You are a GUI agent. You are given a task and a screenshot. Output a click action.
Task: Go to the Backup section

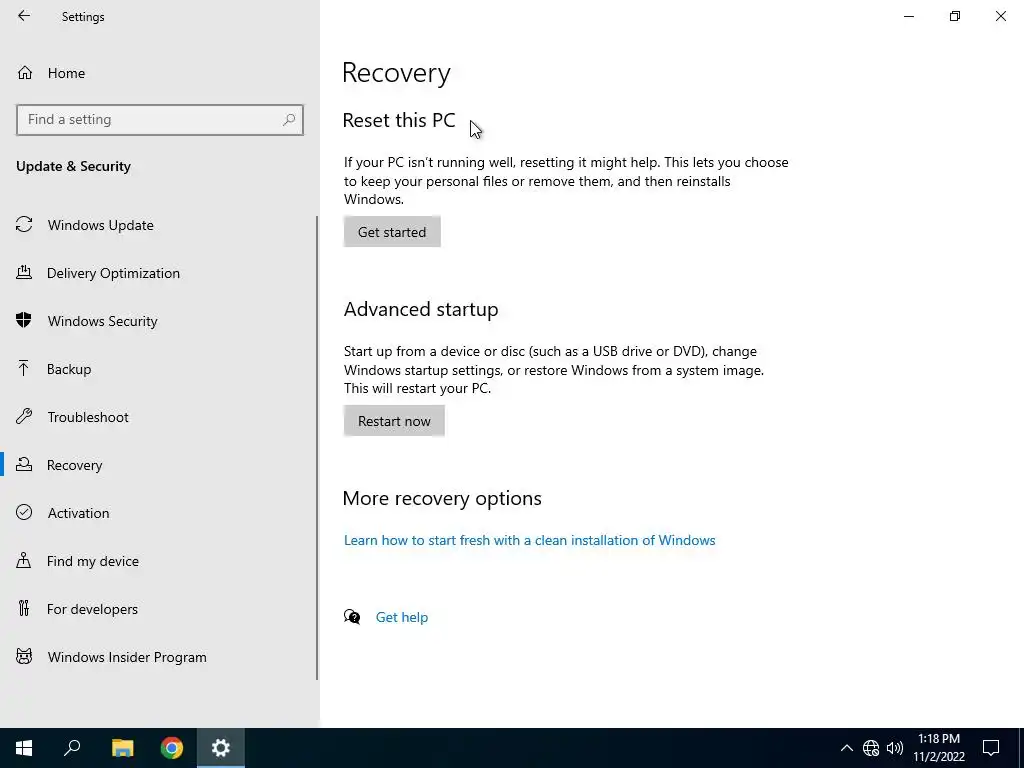click(69, 369)
